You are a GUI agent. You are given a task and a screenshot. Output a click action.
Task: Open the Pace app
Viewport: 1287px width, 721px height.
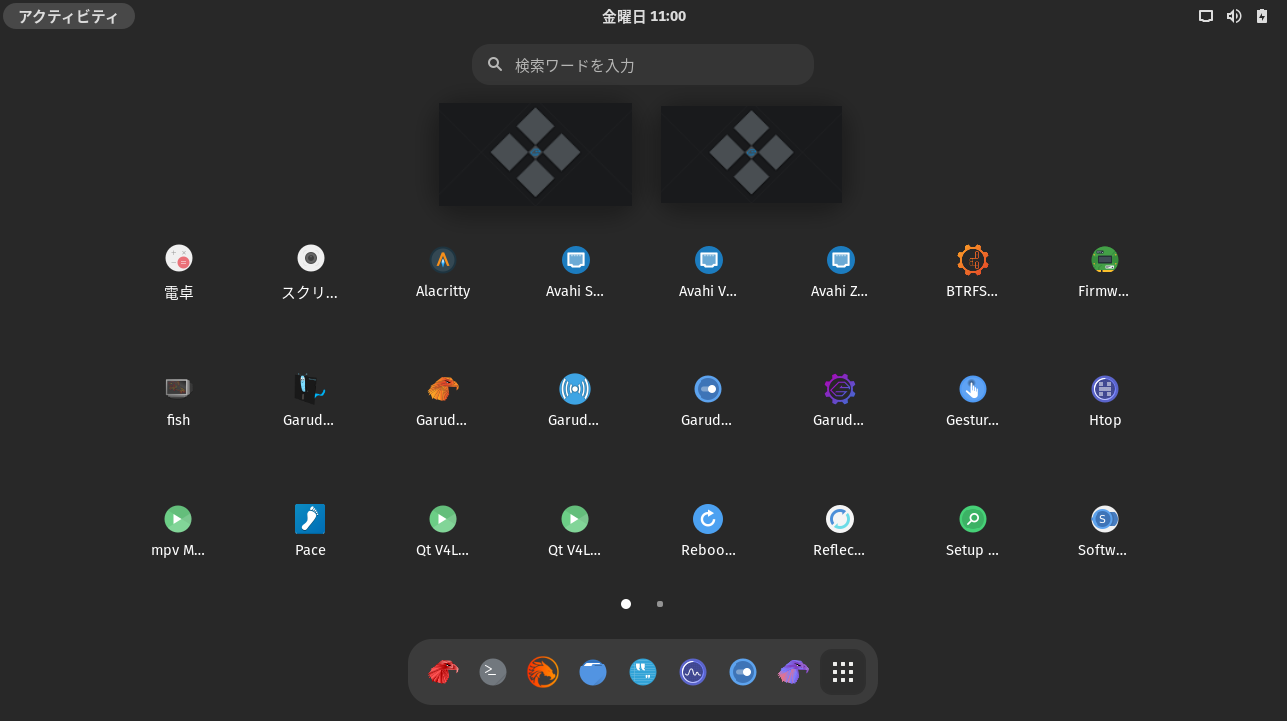pyautogui.click(x=310, y=530)
